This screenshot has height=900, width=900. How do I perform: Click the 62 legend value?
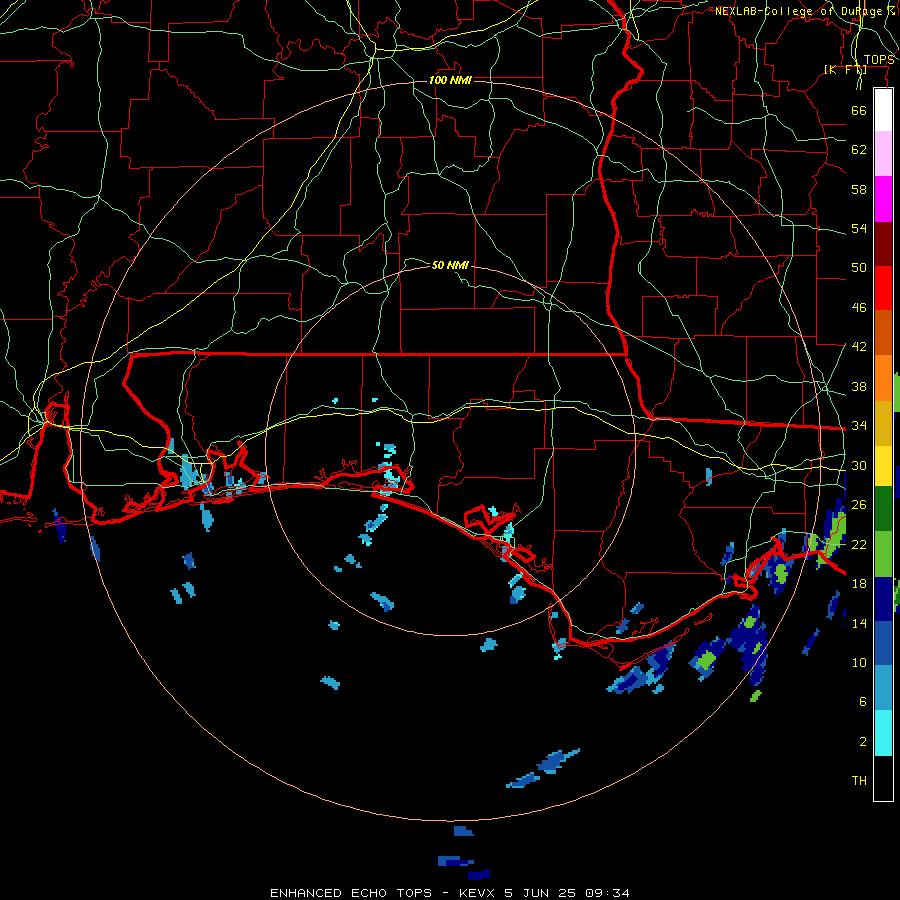[x=859, y=150]
